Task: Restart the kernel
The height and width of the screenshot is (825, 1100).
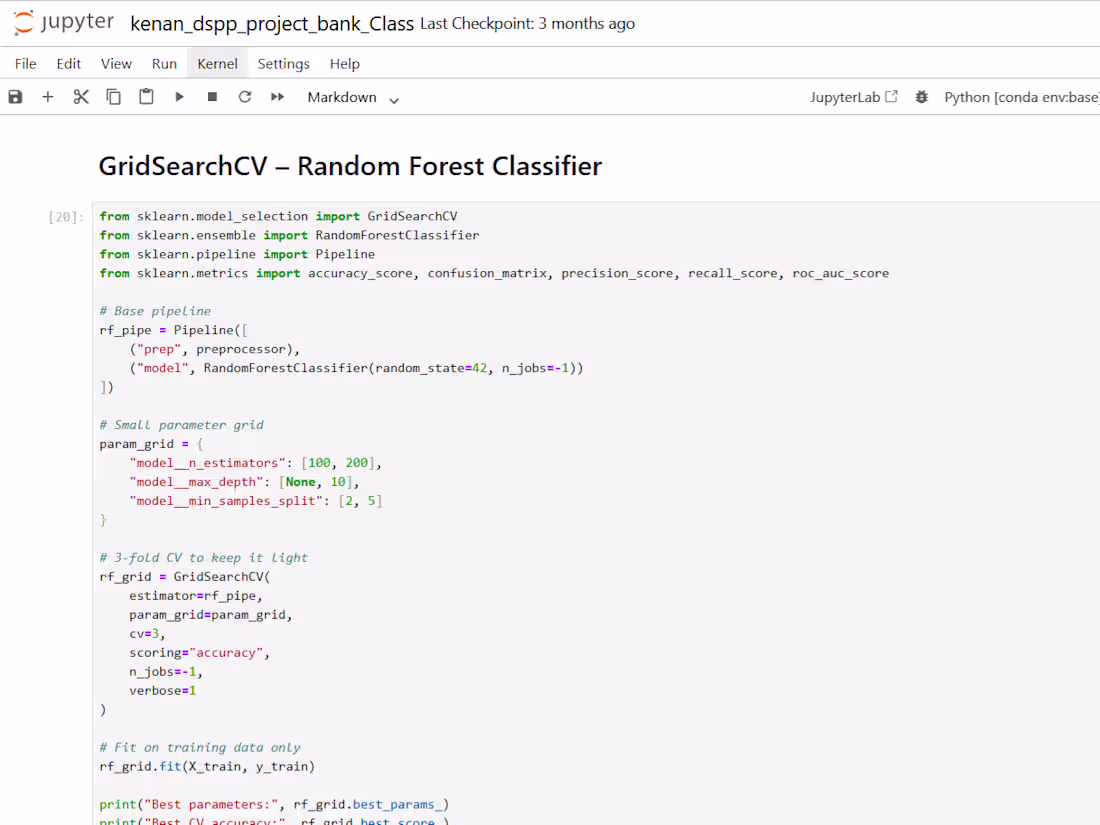Action: 245,97
